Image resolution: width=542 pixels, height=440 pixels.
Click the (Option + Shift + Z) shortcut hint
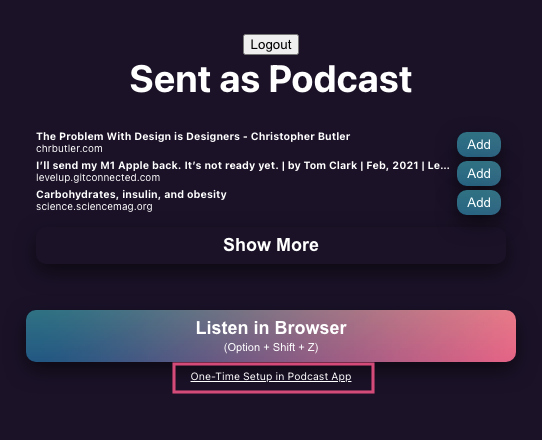pos(271,347)
